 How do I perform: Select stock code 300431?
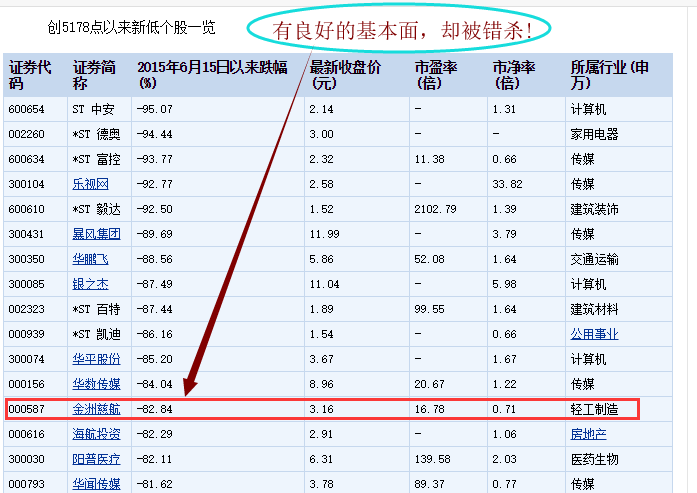pos(26,234)
